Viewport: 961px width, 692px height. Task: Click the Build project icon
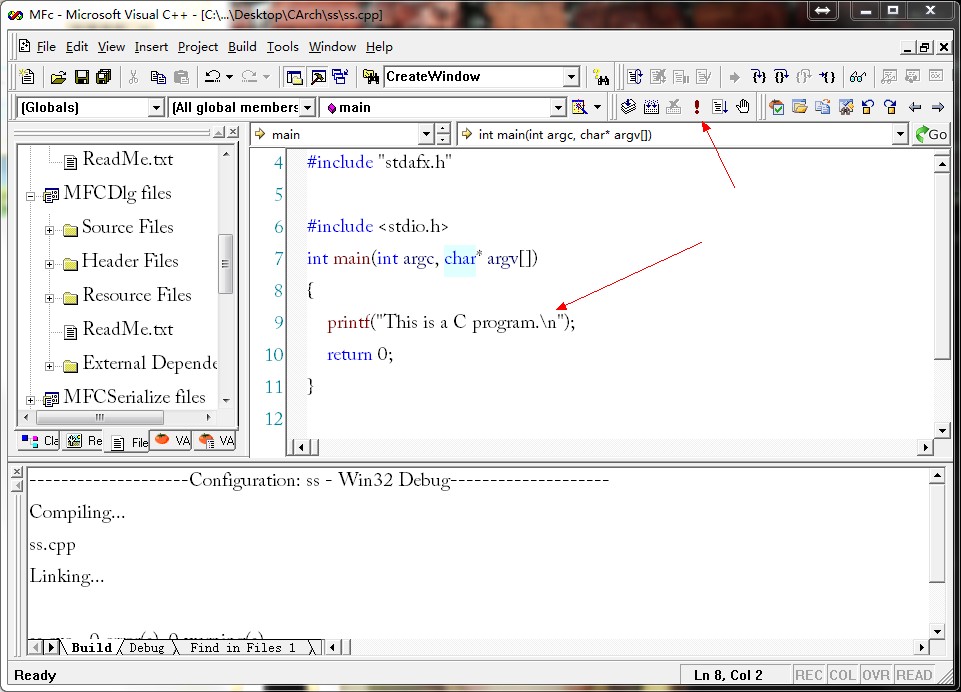(651, 107)
